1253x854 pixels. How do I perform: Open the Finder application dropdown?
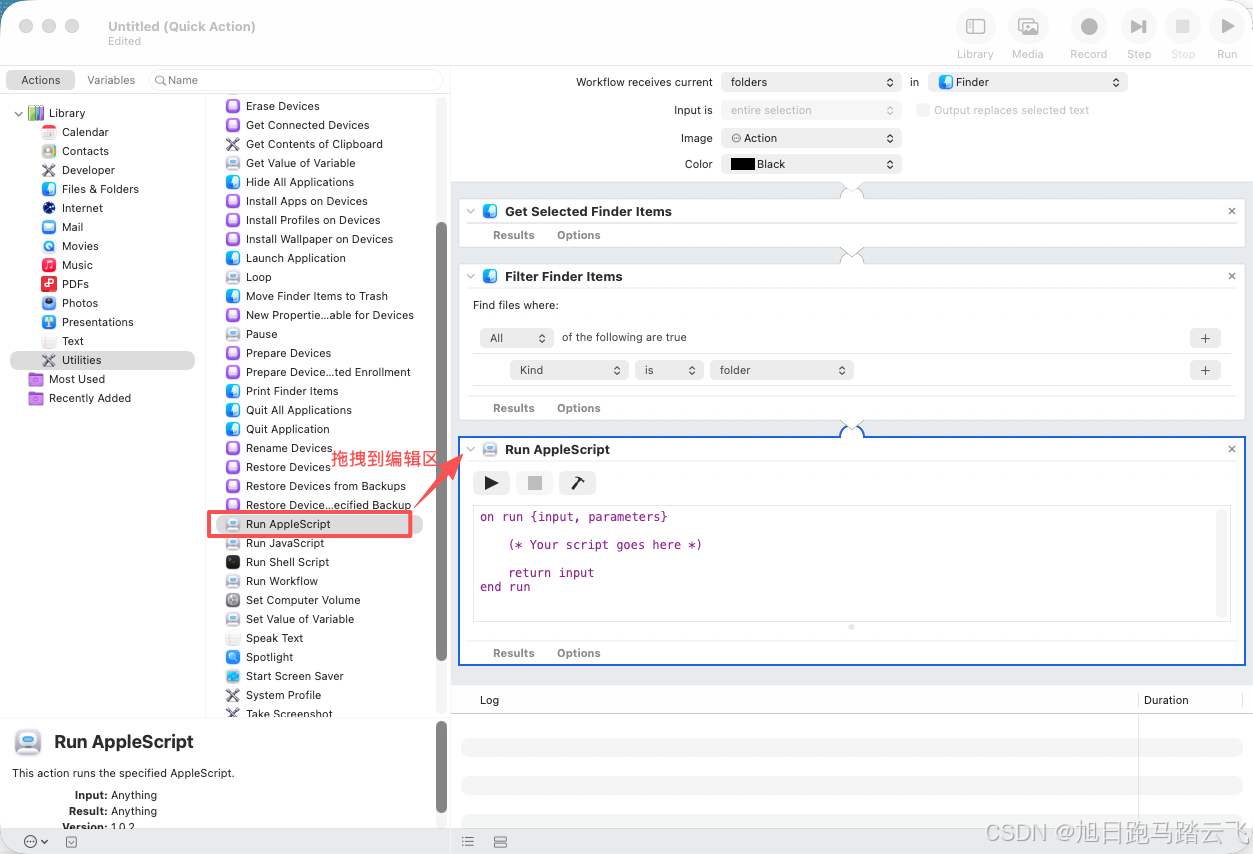click(x=1027, y=82)
